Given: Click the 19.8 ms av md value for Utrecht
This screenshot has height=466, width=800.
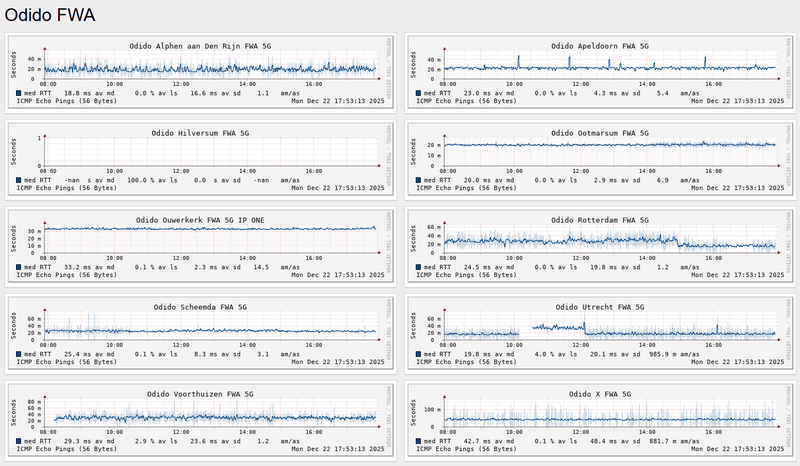Looking at the screenshot, I should (x=489, y=354).
